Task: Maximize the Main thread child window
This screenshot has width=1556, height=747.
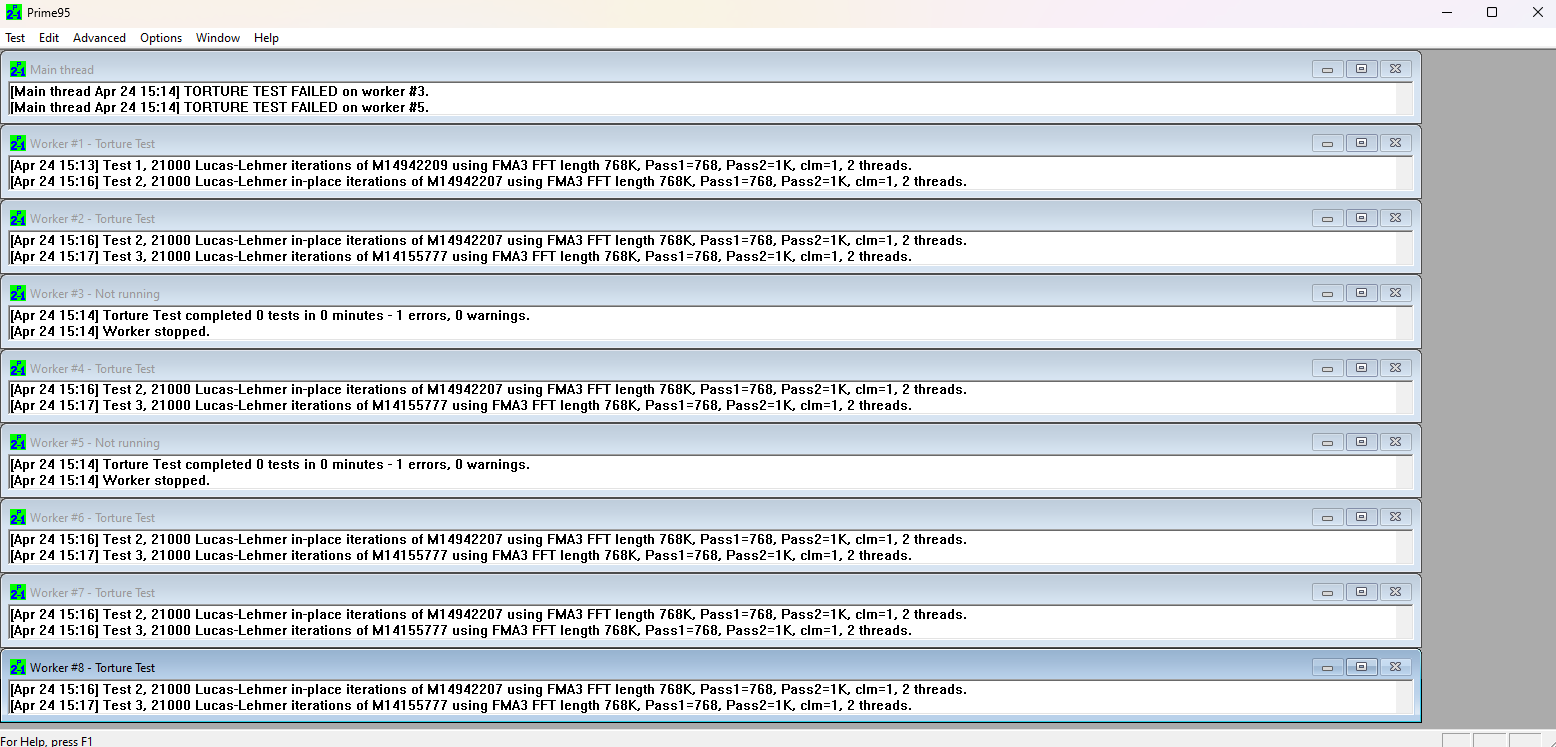Action: (x=1361, y=69)
